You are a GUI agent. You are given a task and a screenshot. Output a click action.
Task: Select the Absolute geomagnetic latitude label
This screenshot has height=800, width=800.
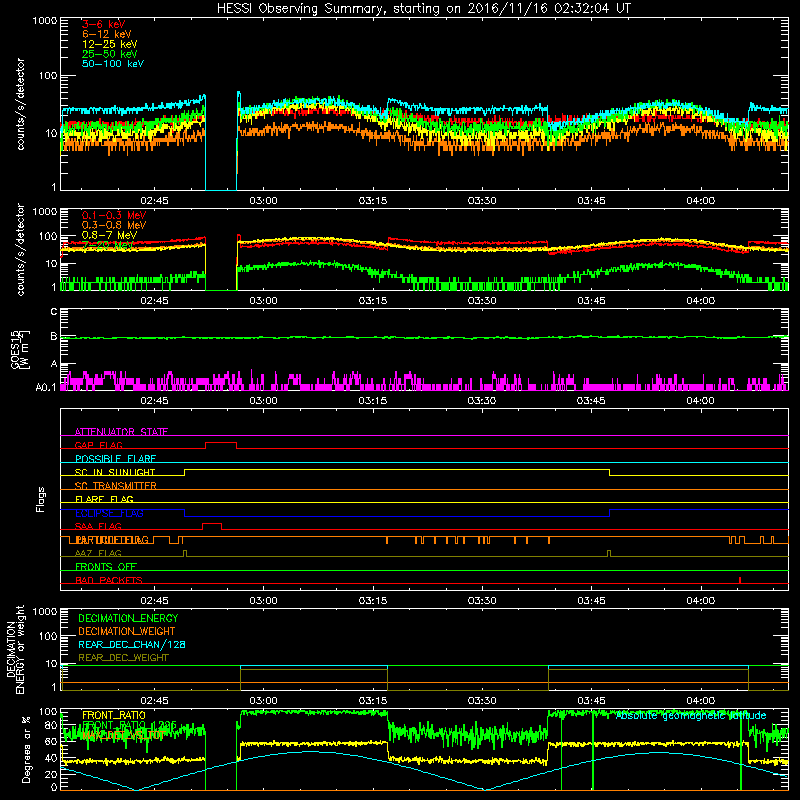691,715
